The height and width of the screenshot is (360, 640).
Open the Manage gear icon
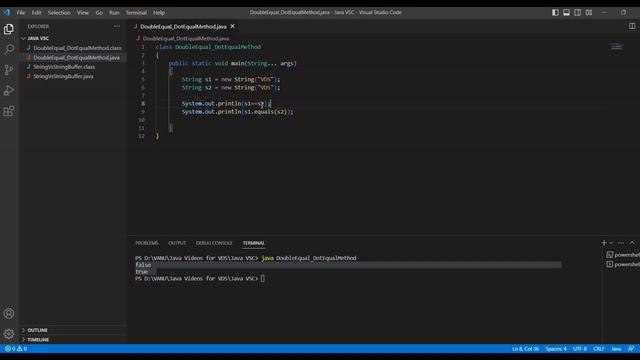(9, 334)
